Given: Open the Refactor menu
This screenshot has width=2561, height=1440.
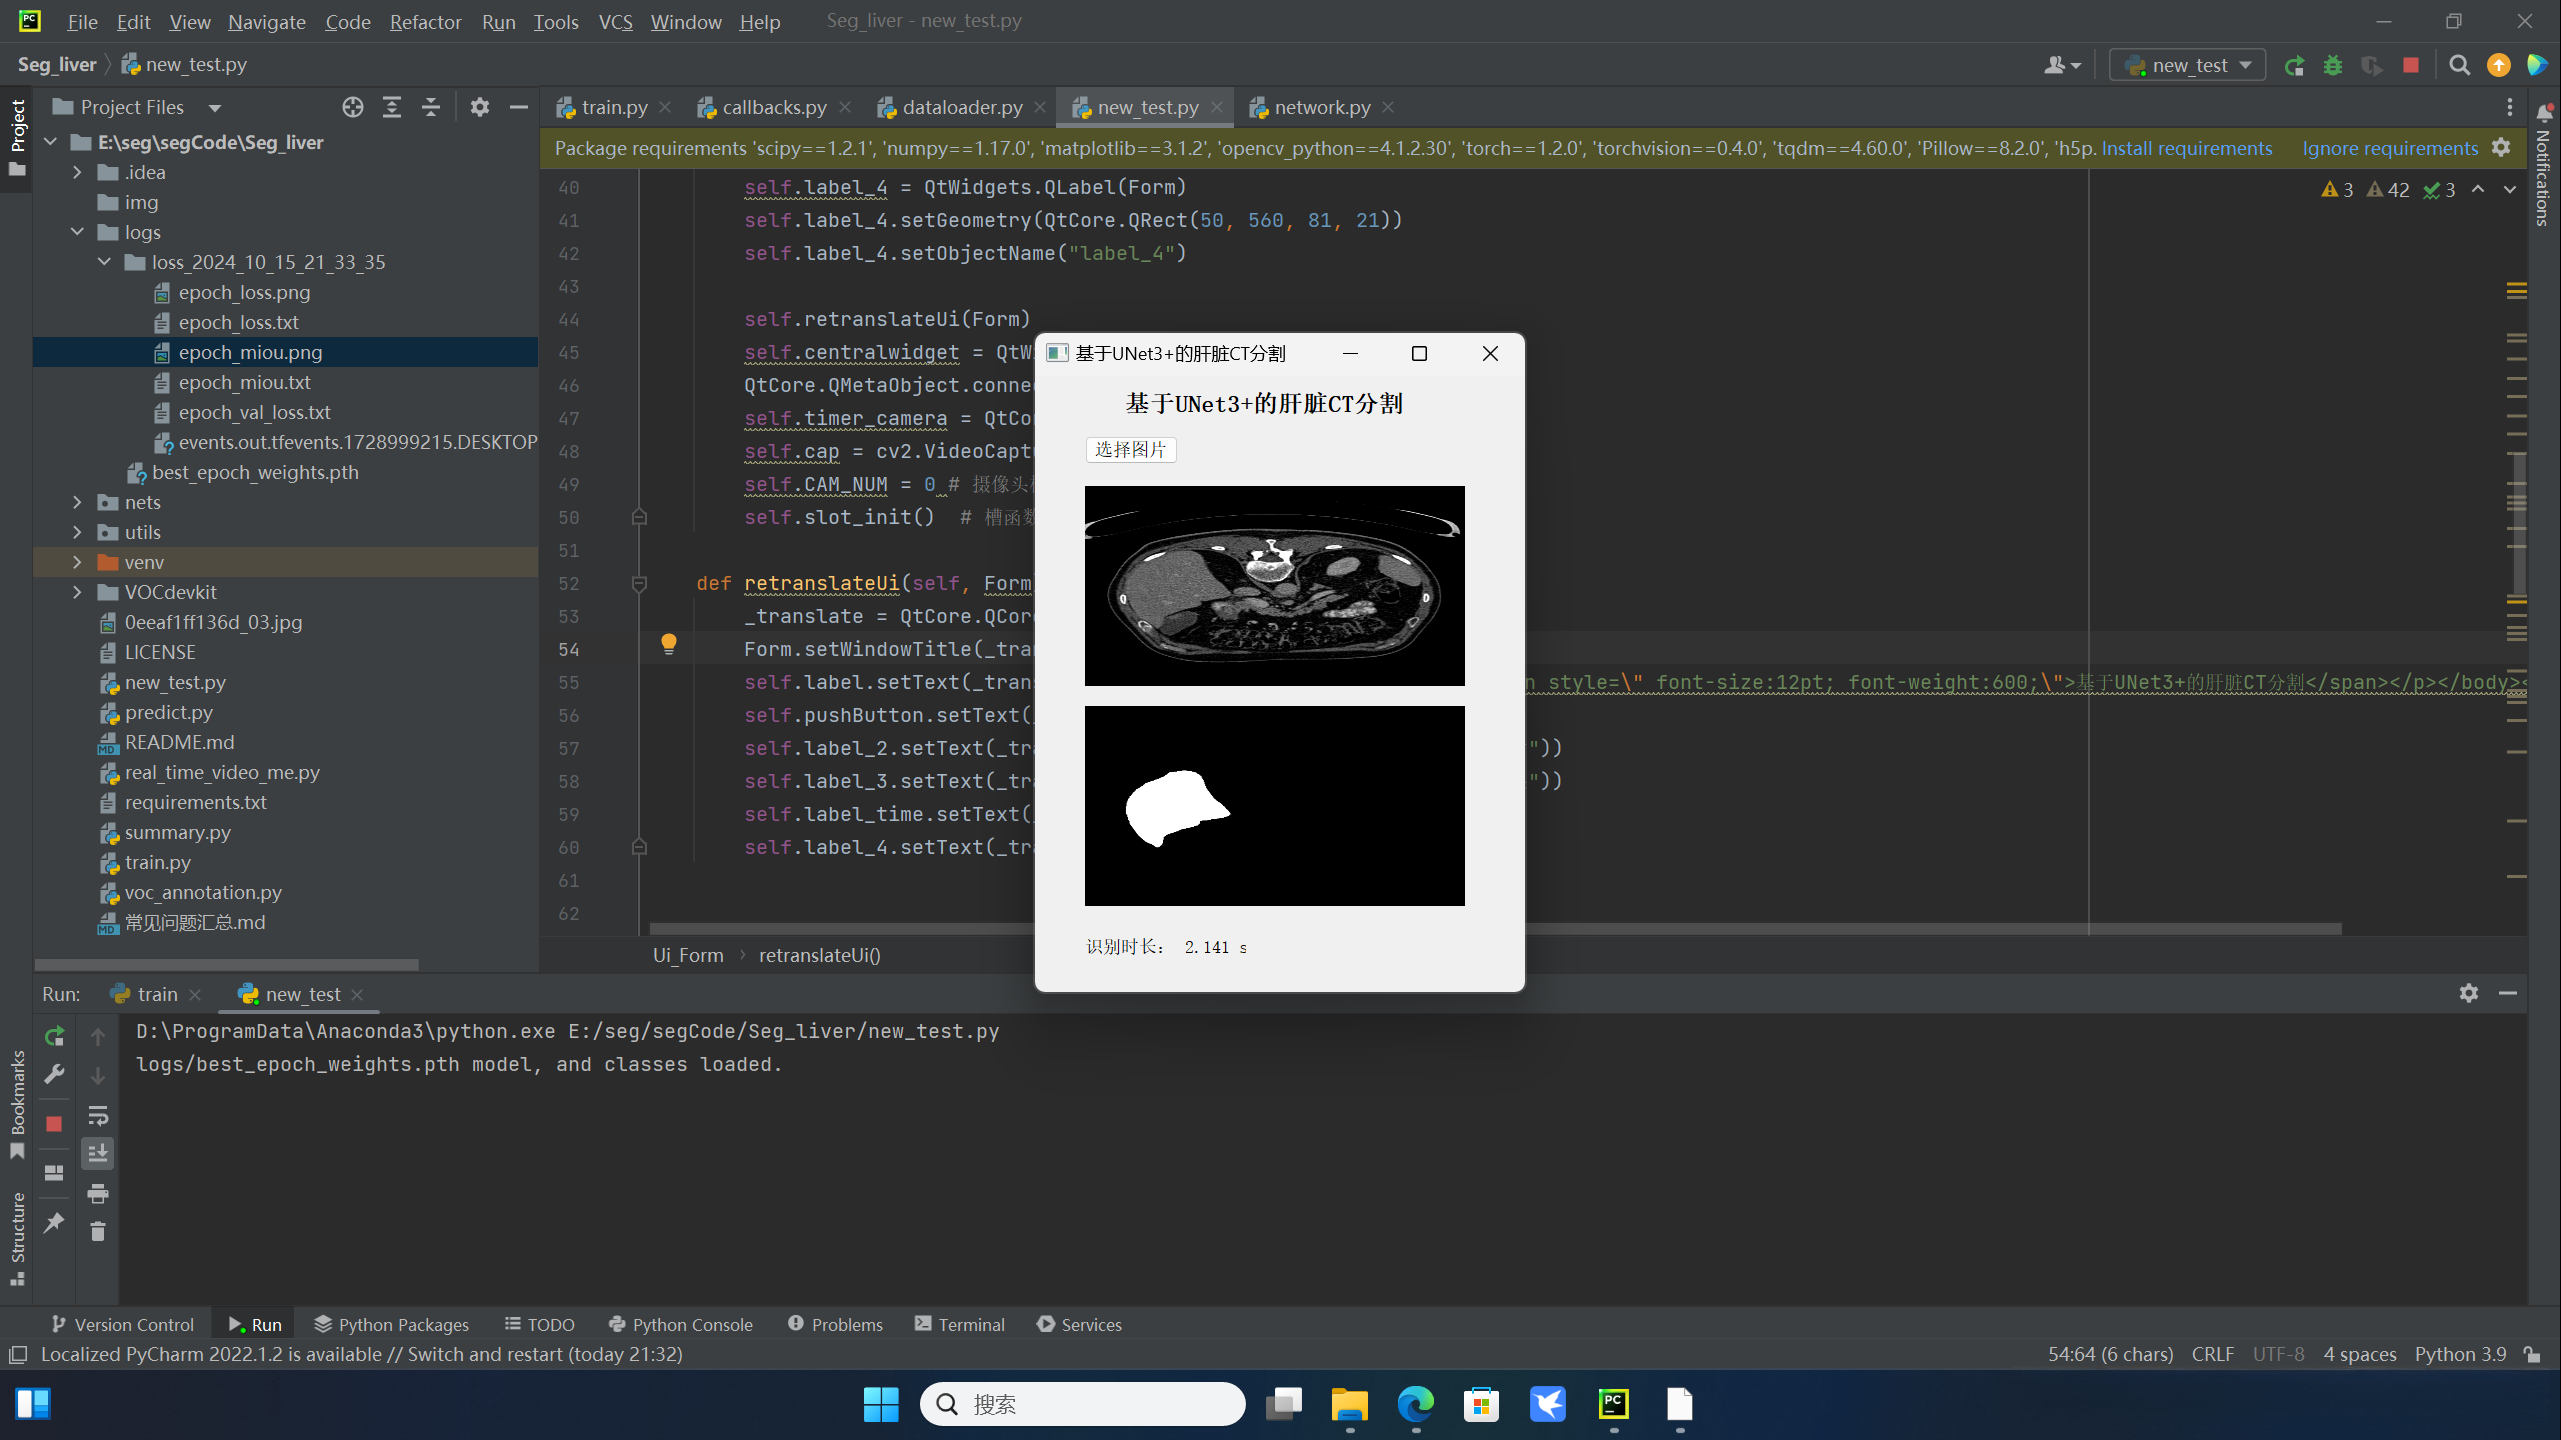Looking at the screenshot, I should click(x=425, y=21).
